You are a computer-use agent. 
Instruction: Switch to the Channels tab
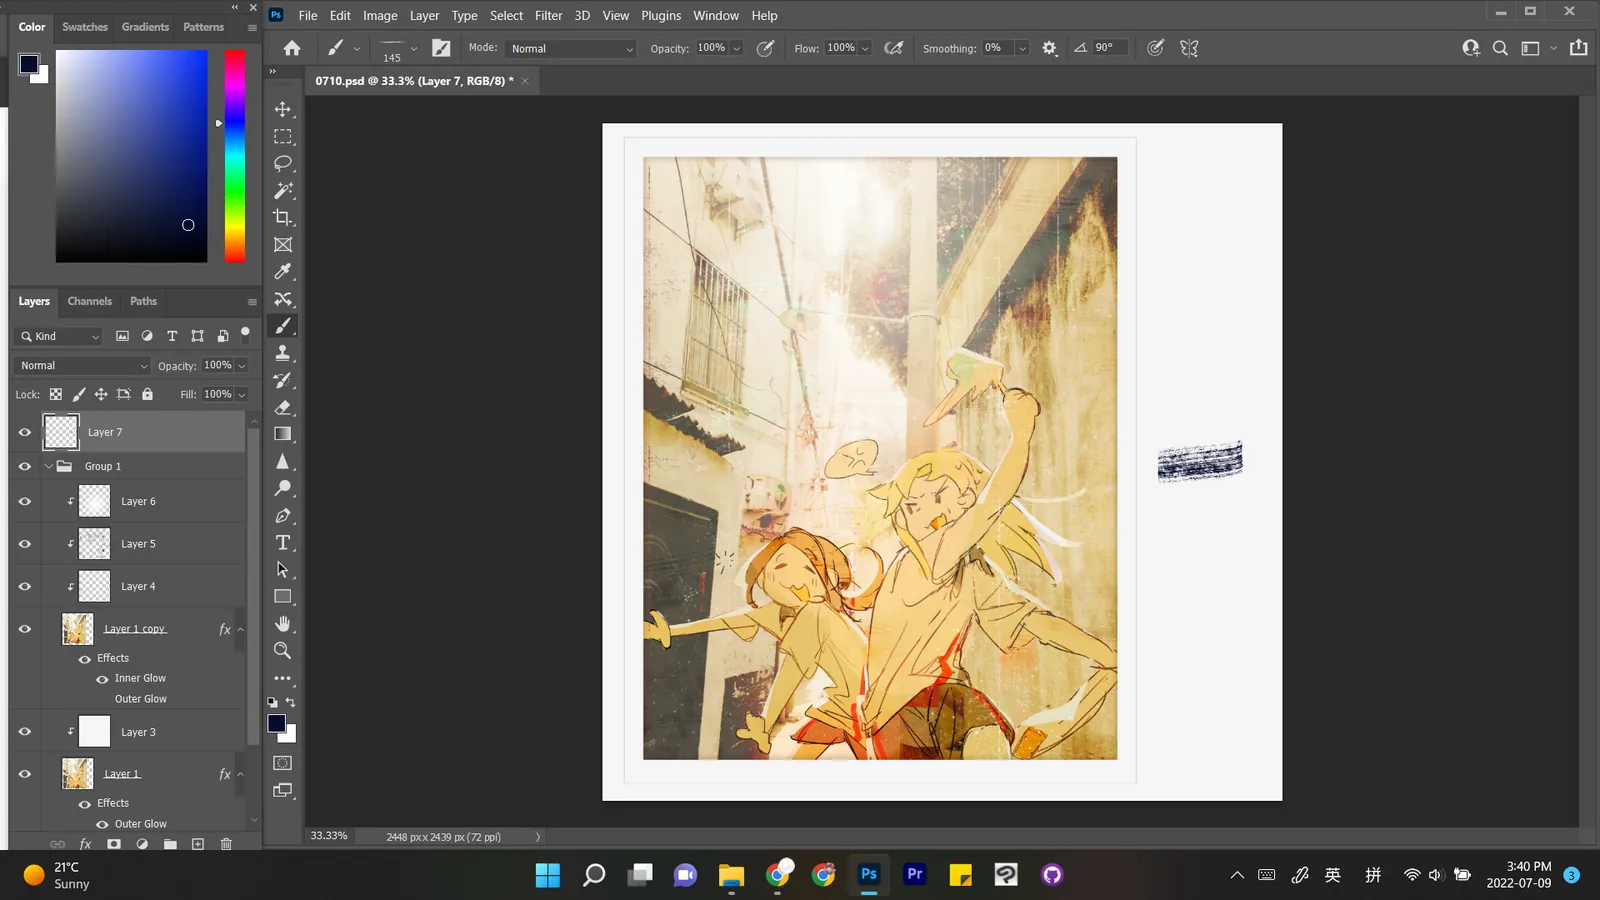click(x=89, y=301)
